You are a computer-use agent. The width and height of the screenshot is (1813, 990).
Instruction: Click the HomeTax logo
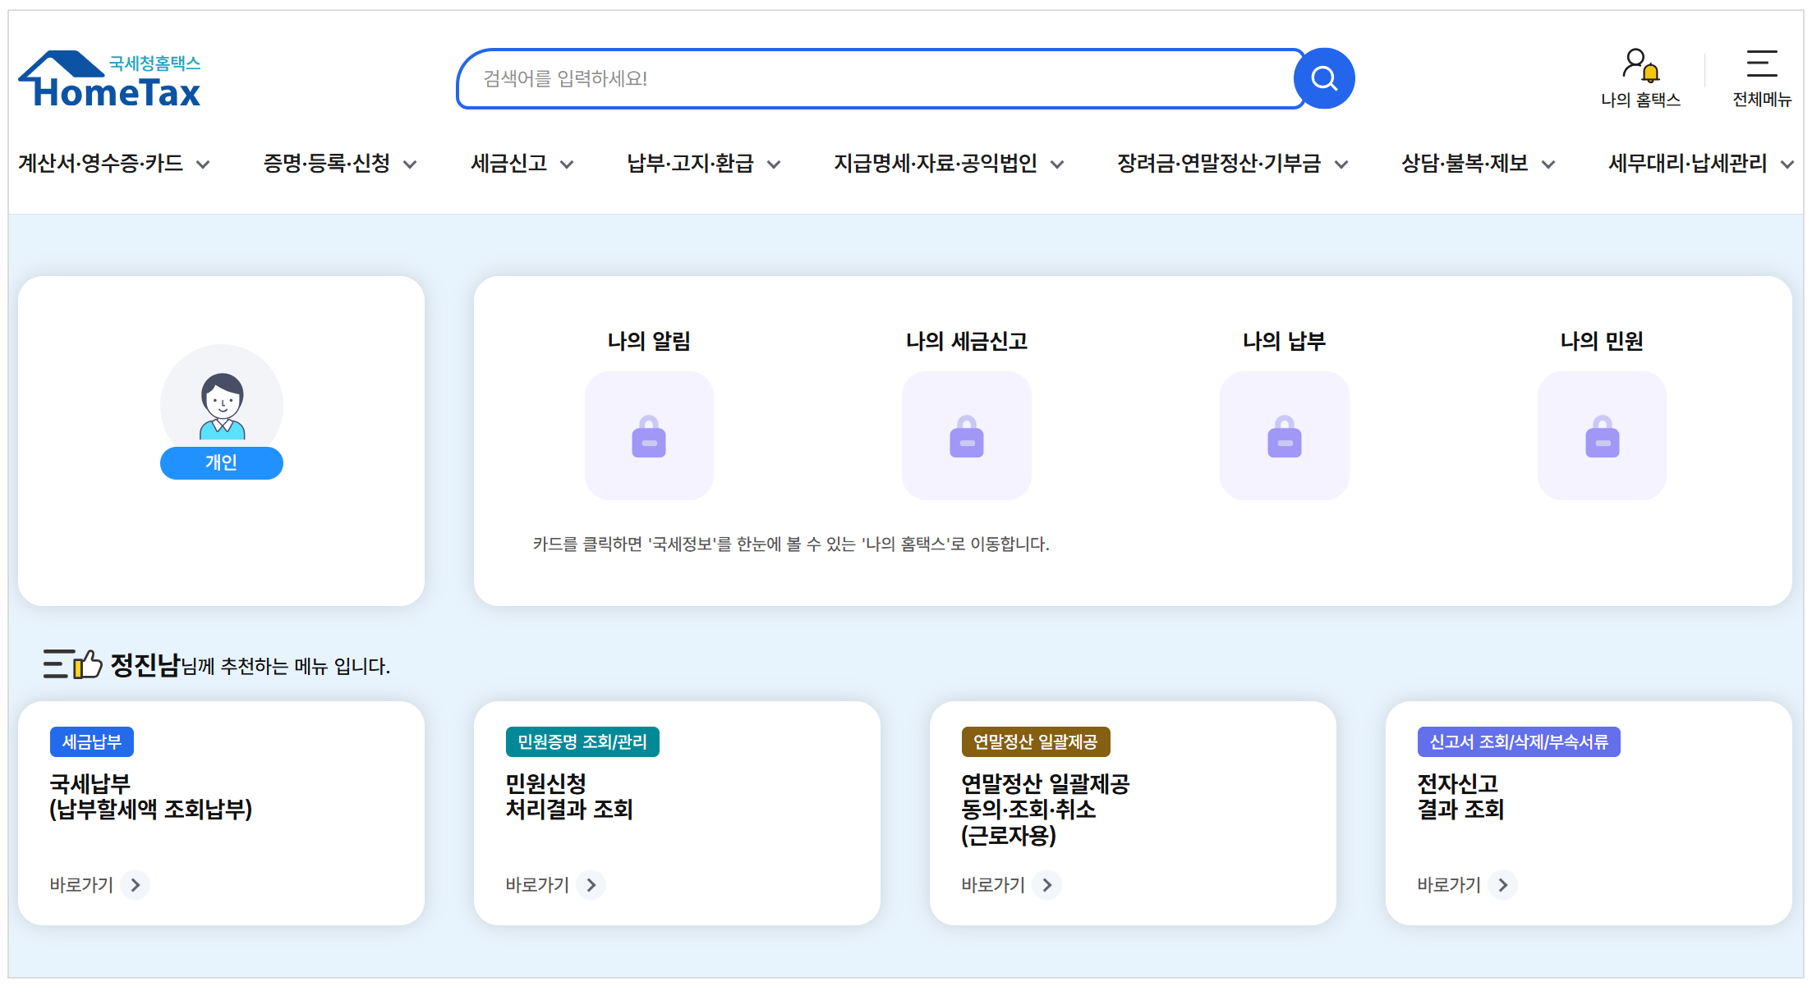click(x=108, y=80)
